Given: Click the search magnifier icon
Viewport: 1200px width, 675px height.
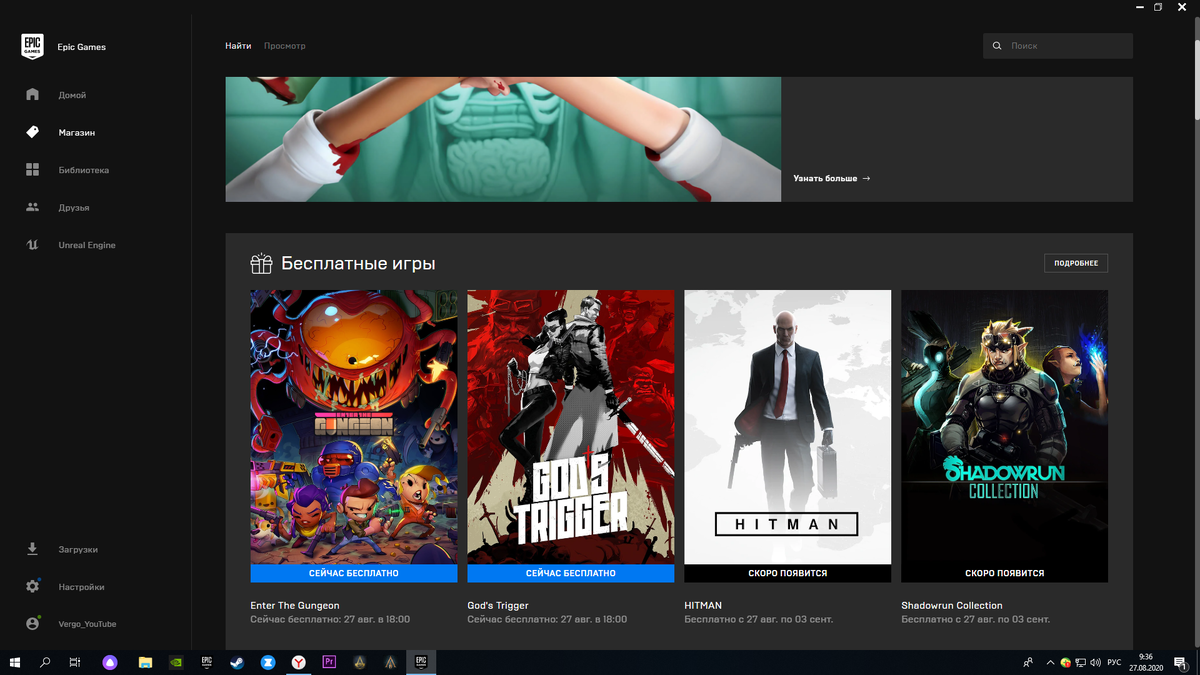Looking at the screenshot, I should pyautogui.click(x=997, y=46).
